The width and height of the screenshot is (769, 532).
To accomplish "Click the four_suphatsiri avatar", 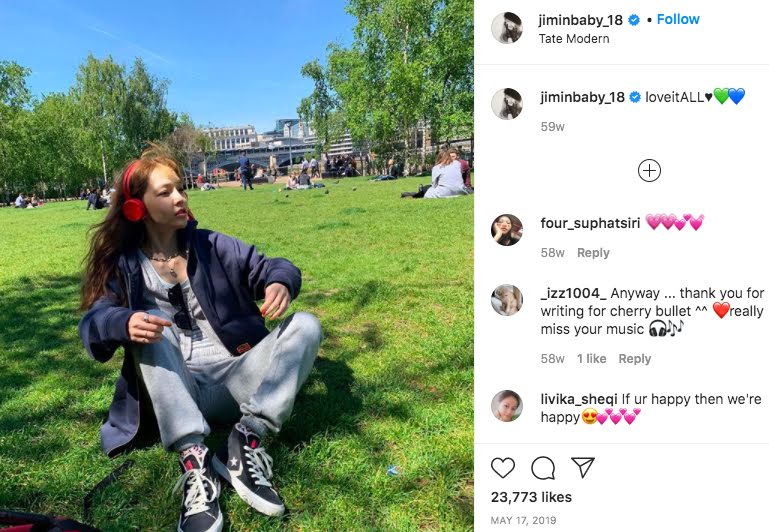I will pos(507,229).
